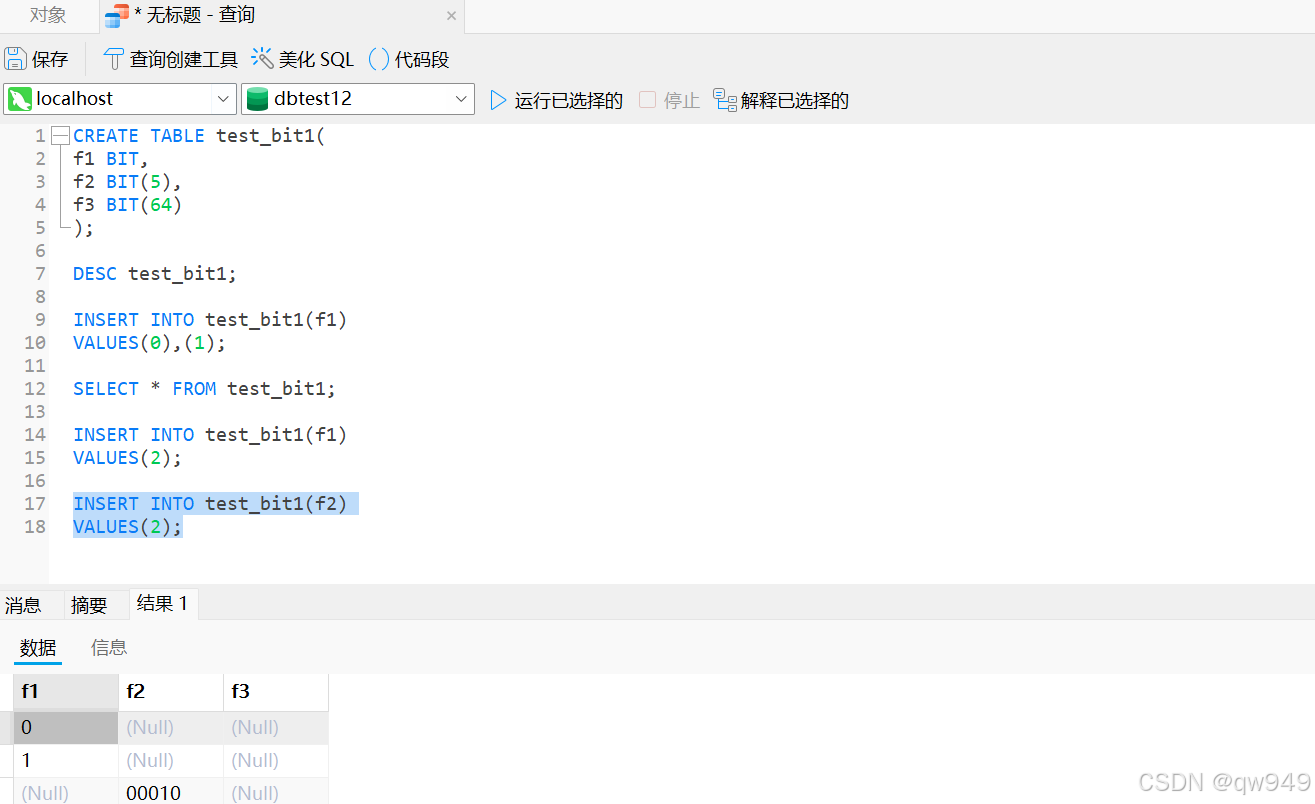
Task: Insert a code snippet via 代码段 icon
Action: 378,58
